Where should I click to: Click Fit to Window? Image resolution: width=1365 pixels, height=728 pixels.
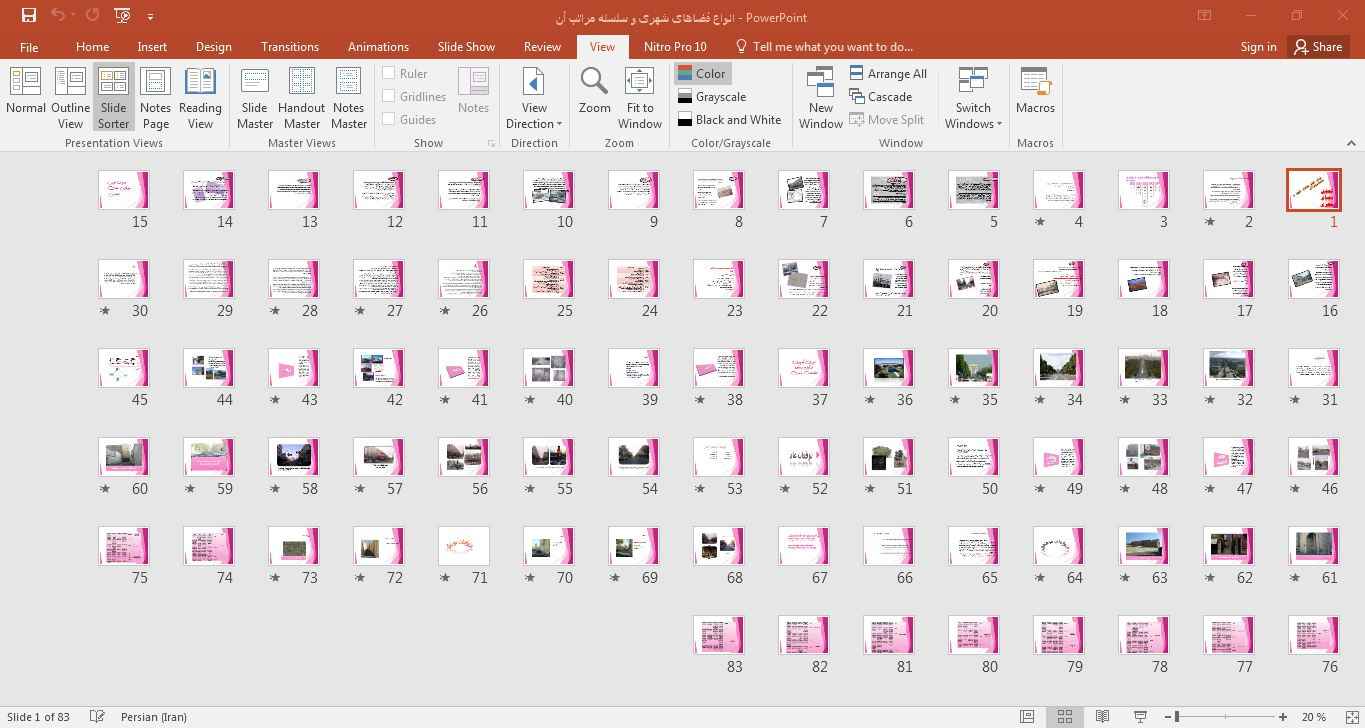[x=639, y=96]
